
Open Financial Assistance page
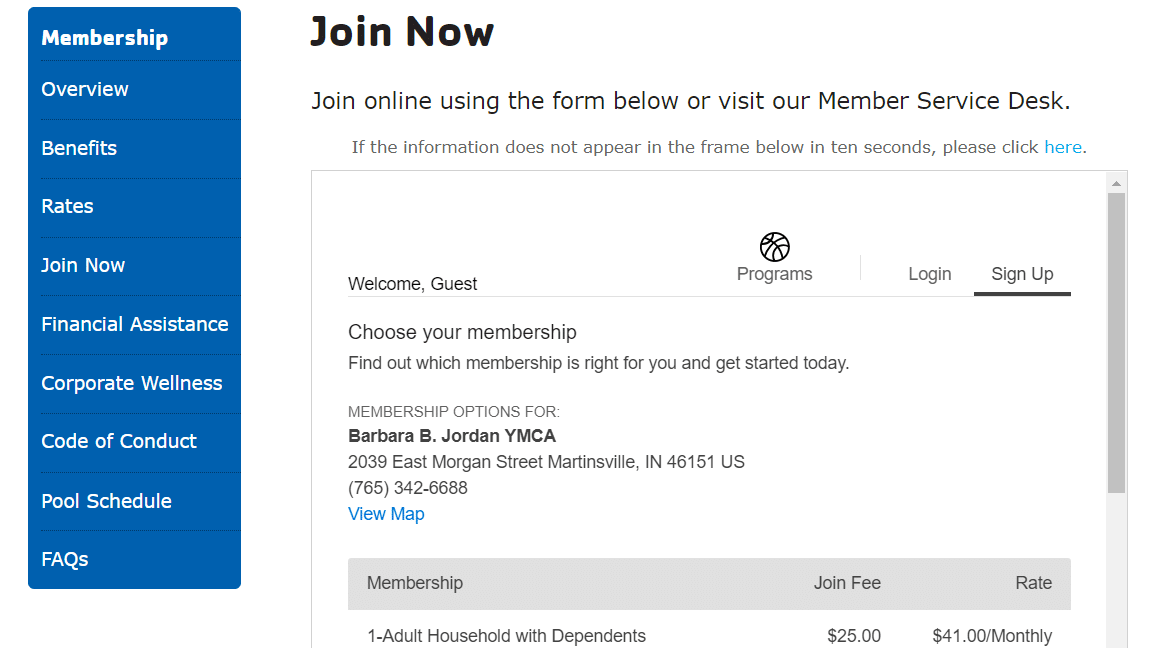point(135,324)
